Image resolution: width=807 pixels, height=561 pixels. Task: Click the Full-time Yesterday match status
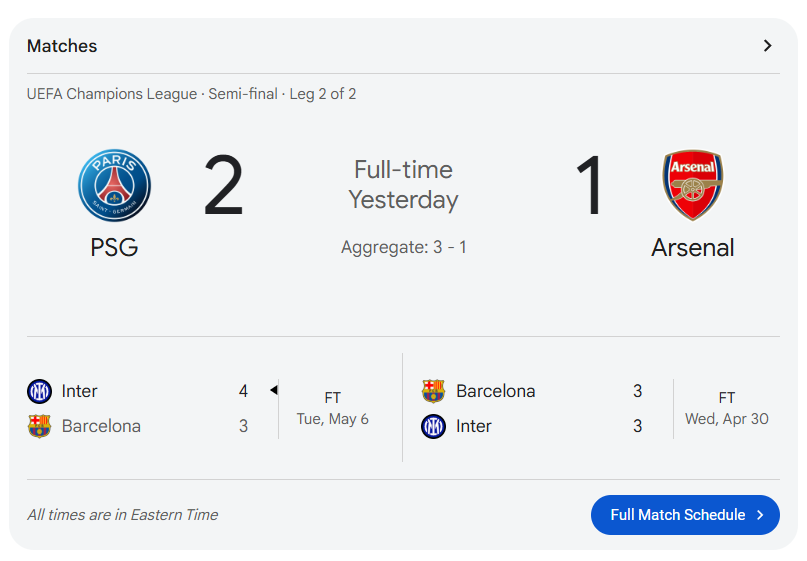[x=404, y=185]
